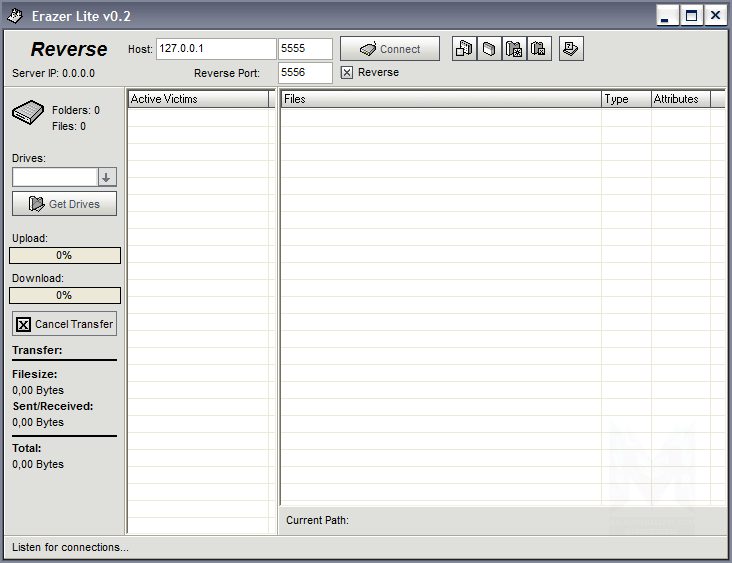732x563 pixels.
Task: Click the Current Path label
Action: coord(317,520)
